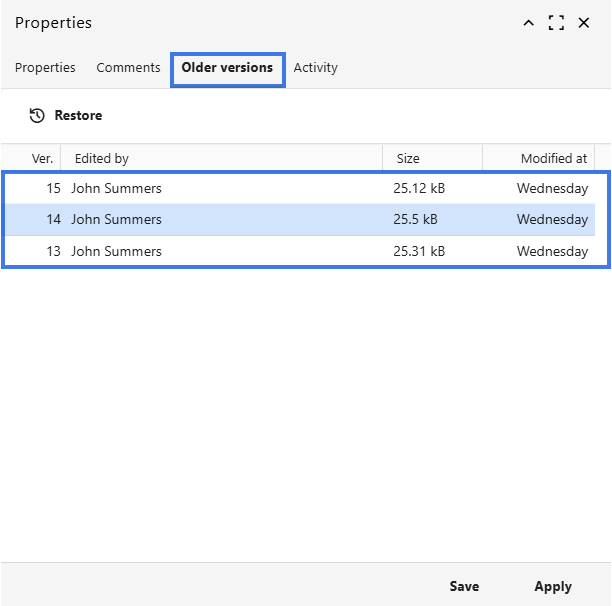Image resolution: width=612 pixels, height=606 pixels.
Task: Click the Restore button label
Action: 78,116
